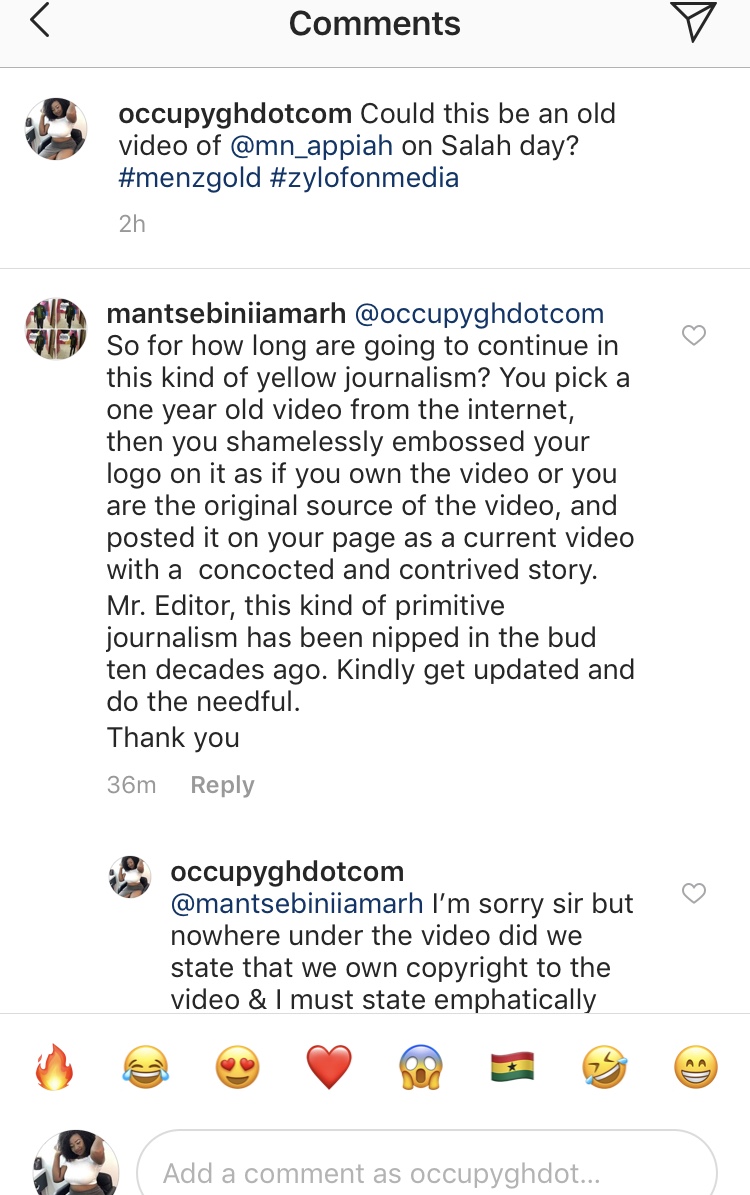This screenshot has width=750, height=1195.
Task: Insert the tears of joy emoji
Action: [x=146, y=1067]
